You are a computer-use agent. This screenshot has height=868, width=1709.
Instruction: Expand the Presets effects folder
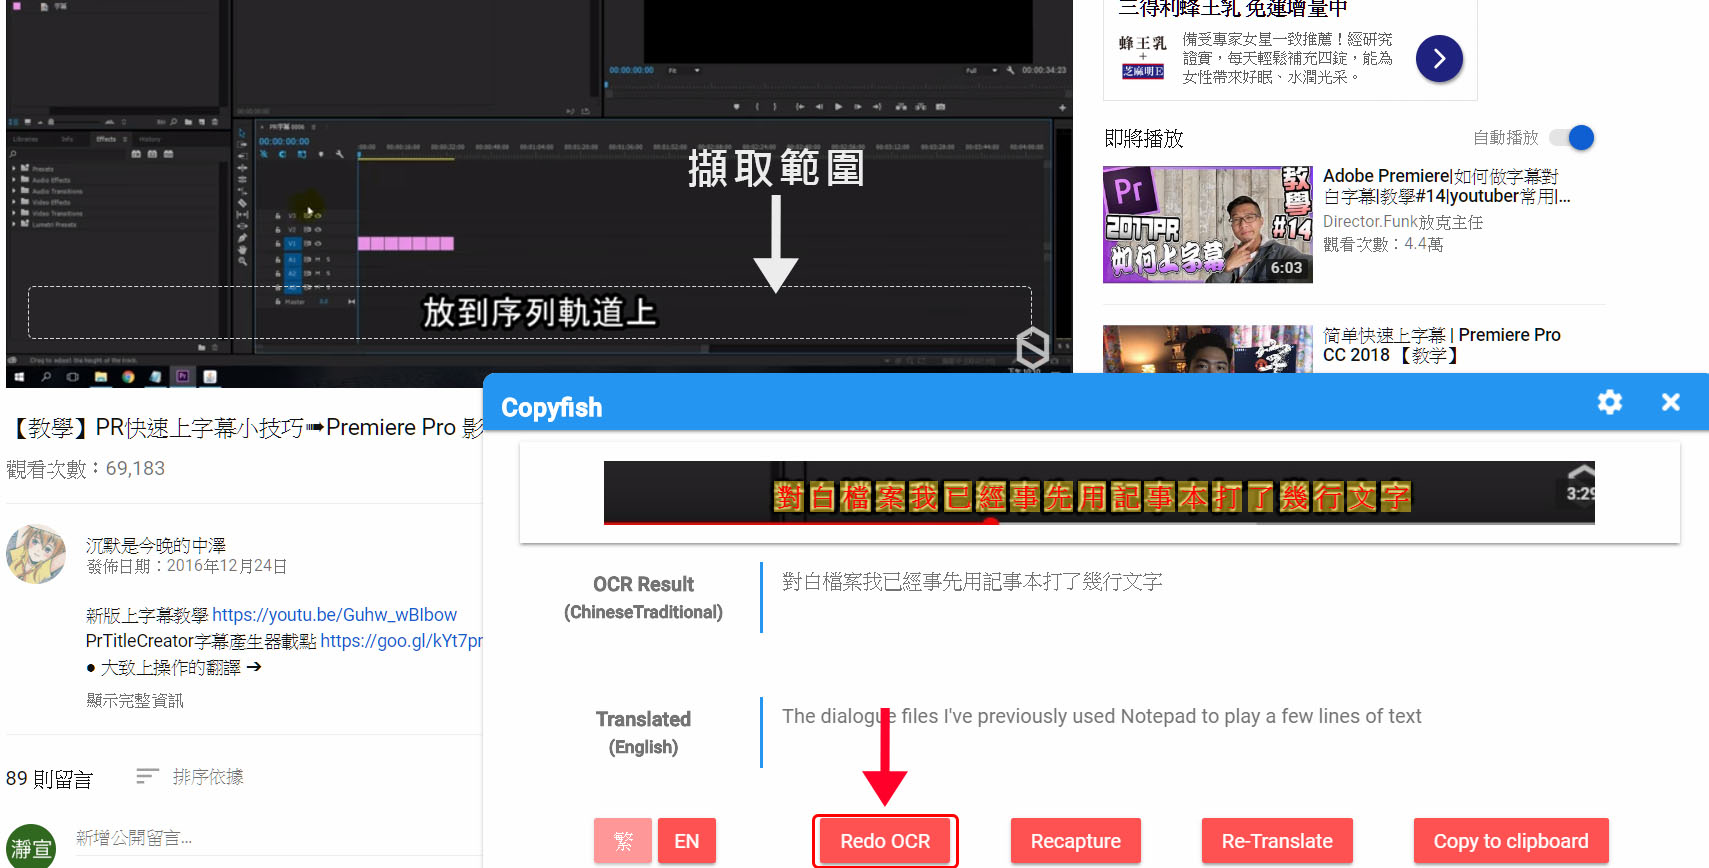pyautogui.click(x=13, y=169)
